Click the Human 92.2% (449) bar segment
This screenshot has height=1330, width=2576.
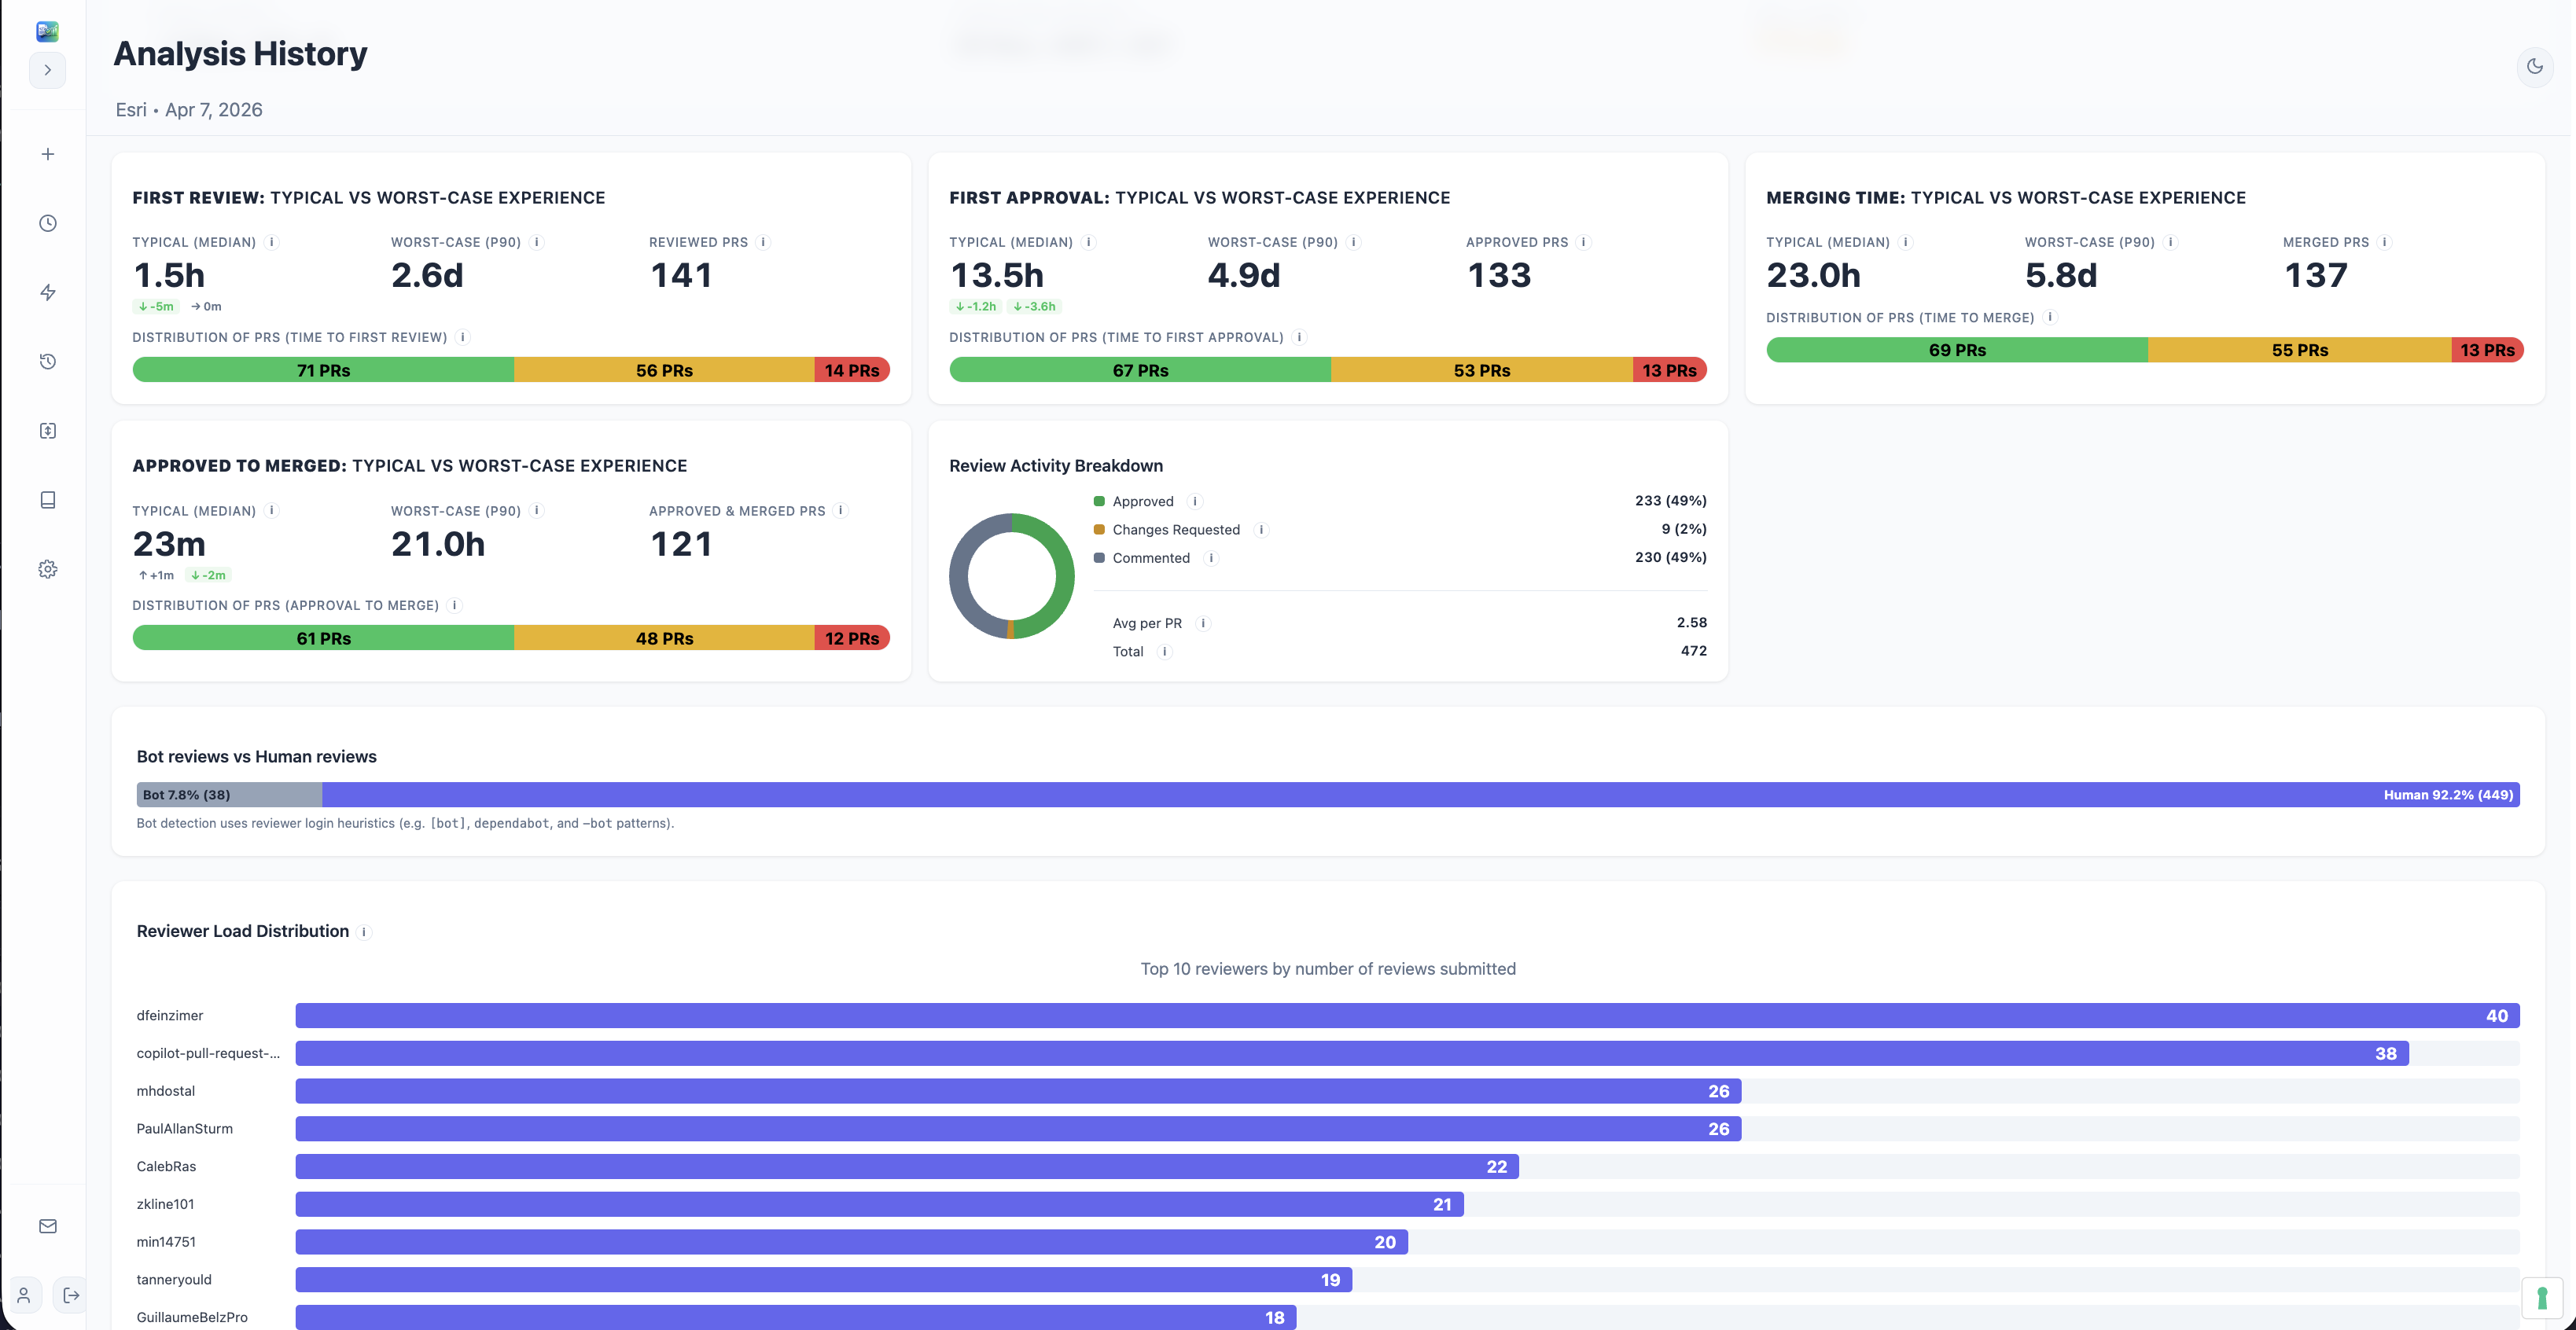[x=1421, y=795]
